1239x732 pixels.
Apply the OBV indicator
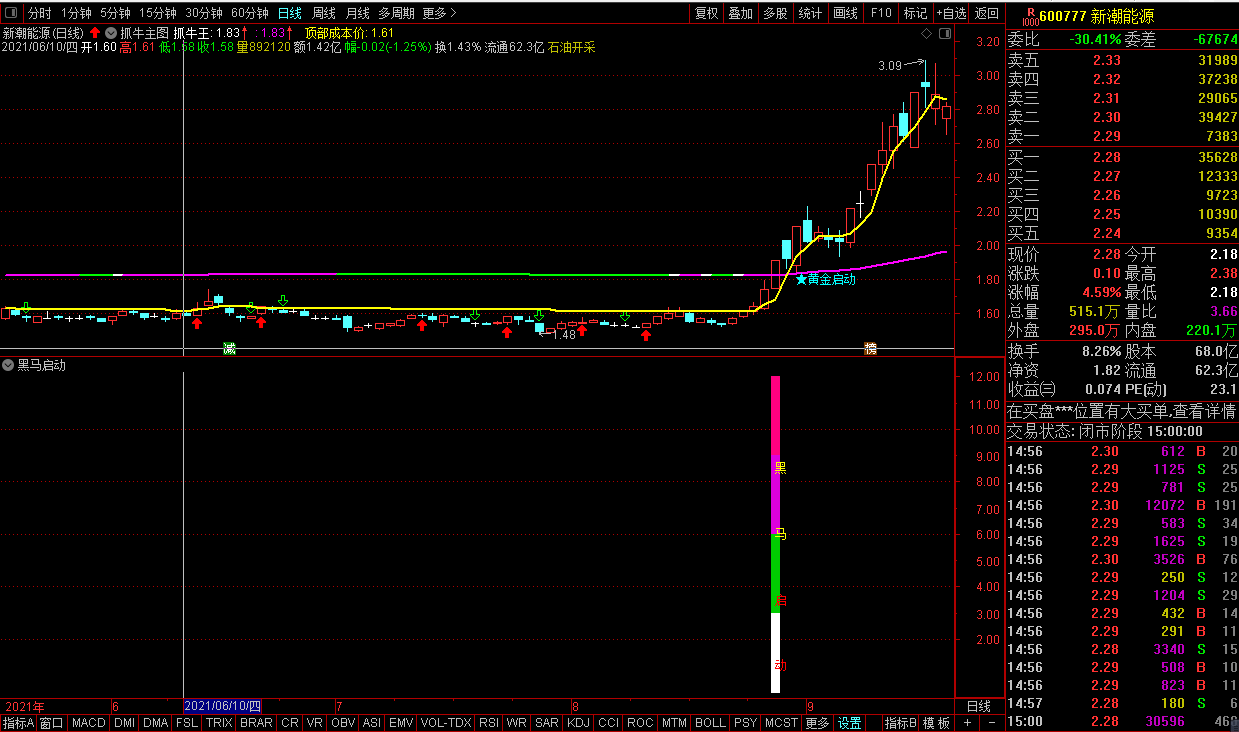[343, 722]
